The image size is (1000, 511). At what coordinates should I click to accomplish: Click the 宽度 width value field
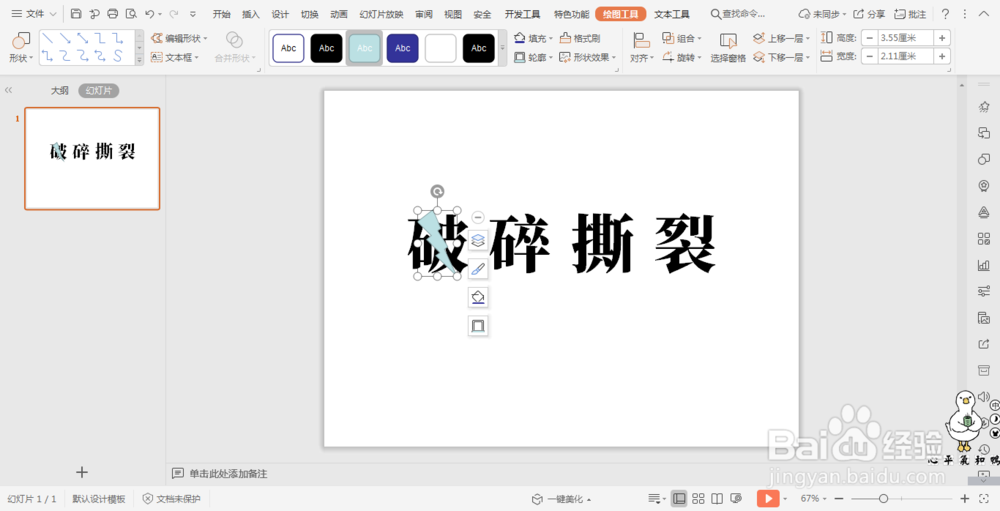(906, 56)
